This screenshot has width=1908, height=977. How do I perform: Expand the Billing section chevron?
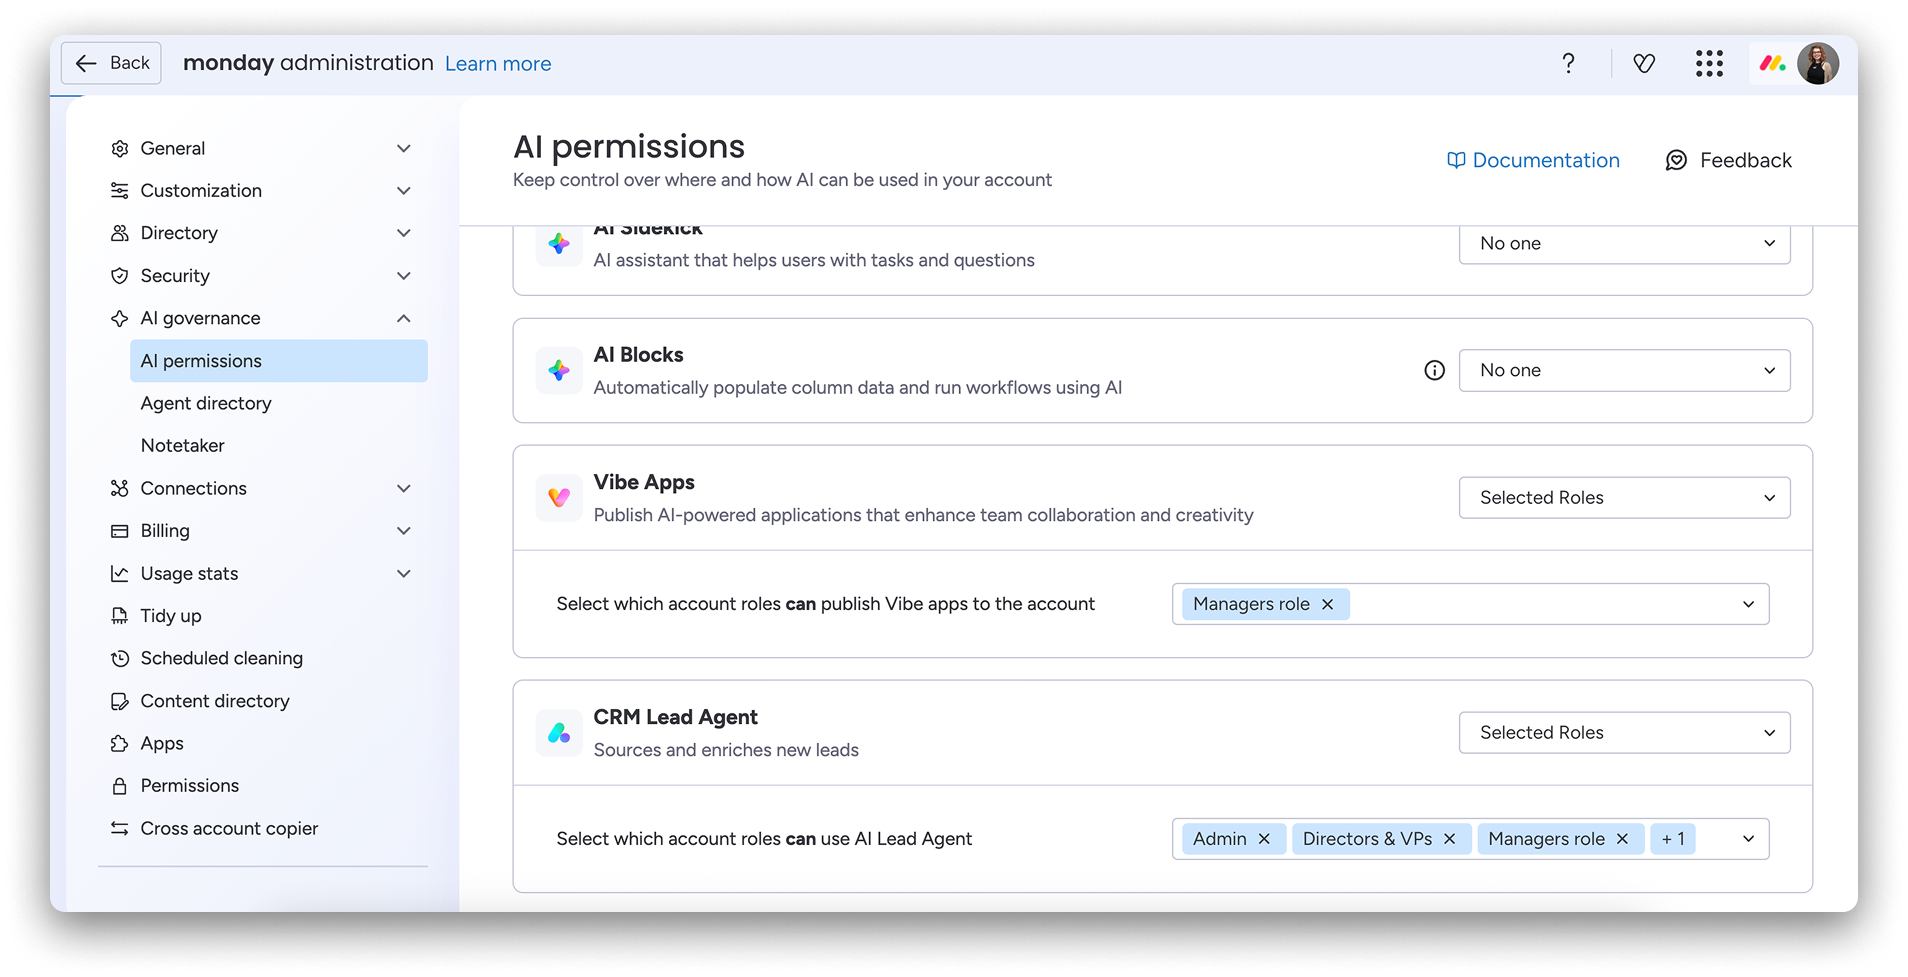[404, 531]
